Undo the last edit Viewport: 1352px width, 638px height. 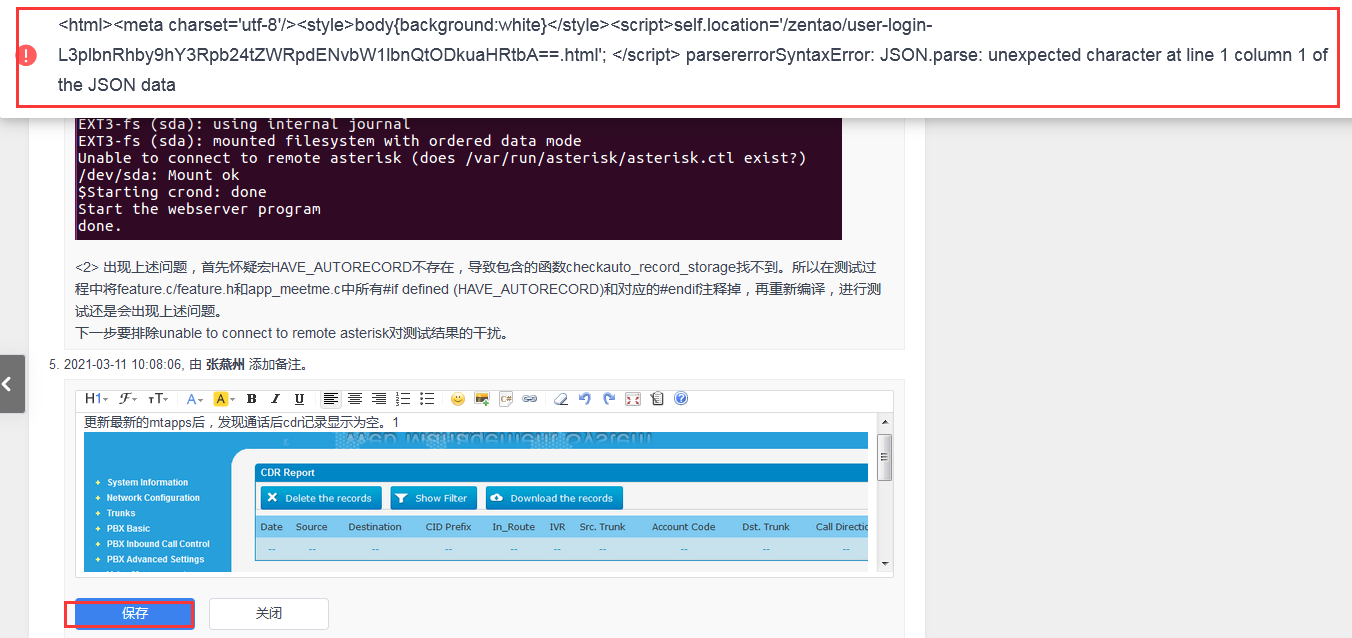[585, 399]
